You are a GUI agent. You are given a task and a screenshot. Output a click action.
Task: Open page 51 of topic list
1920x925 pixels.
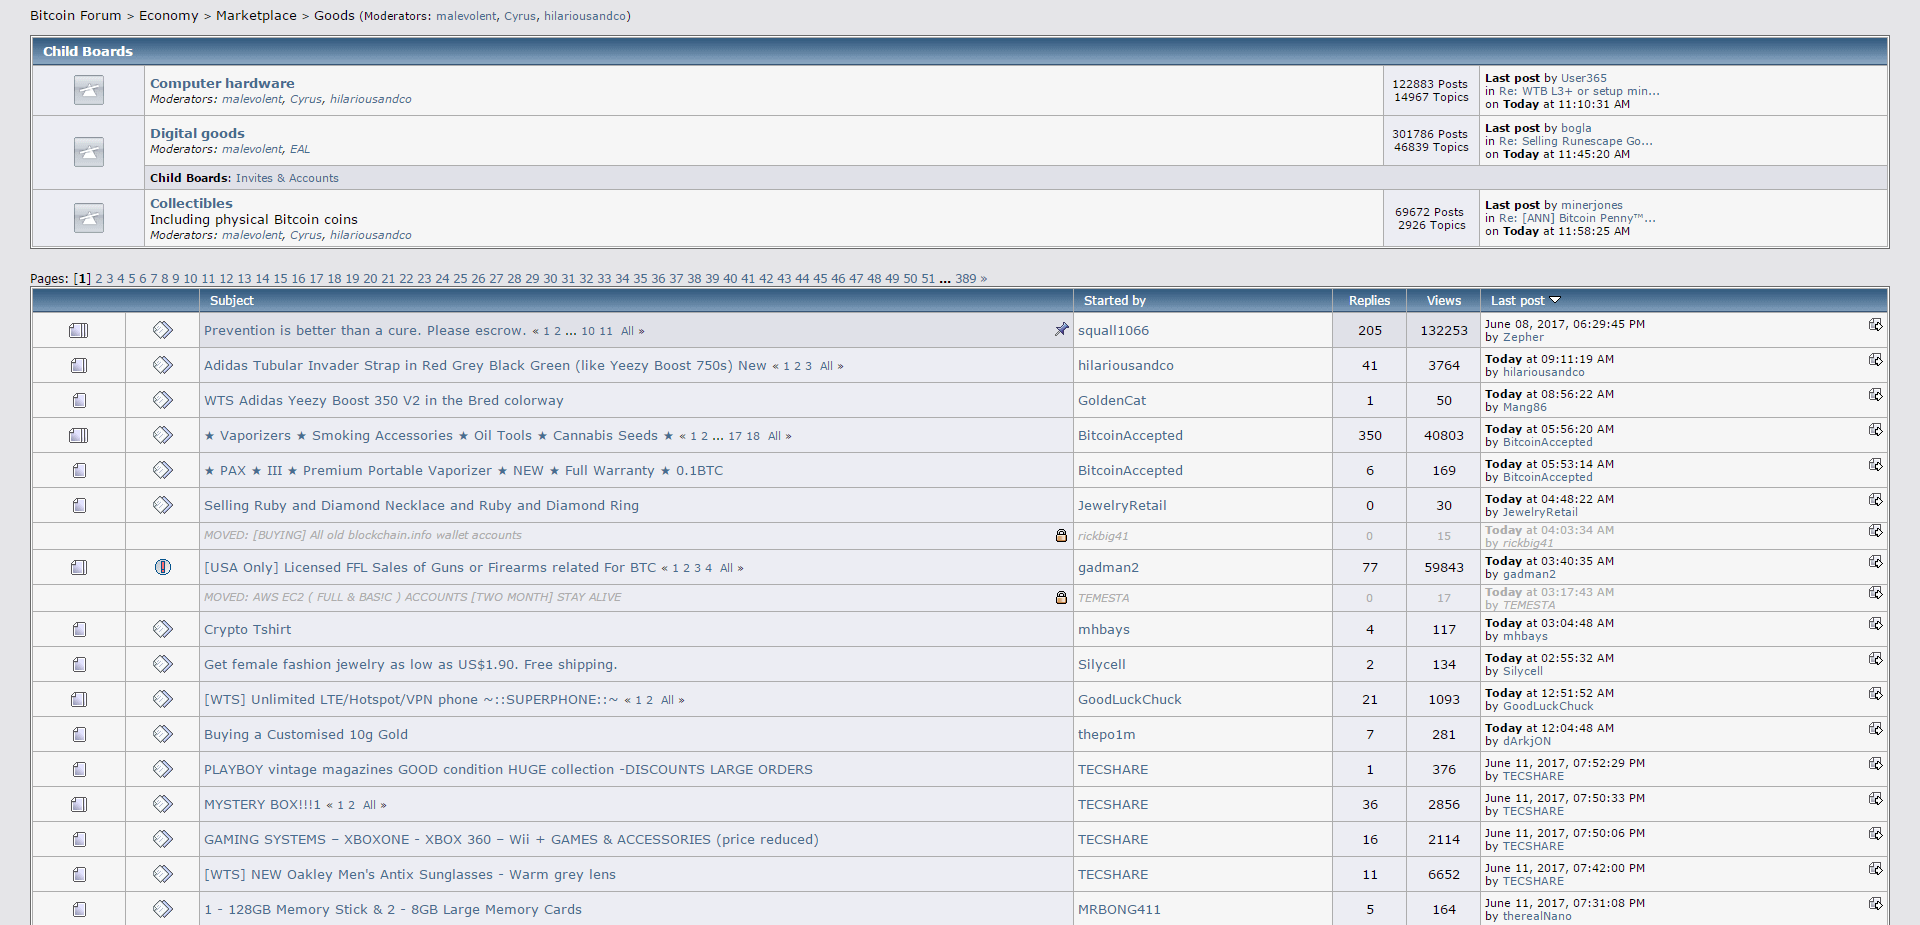928,279
